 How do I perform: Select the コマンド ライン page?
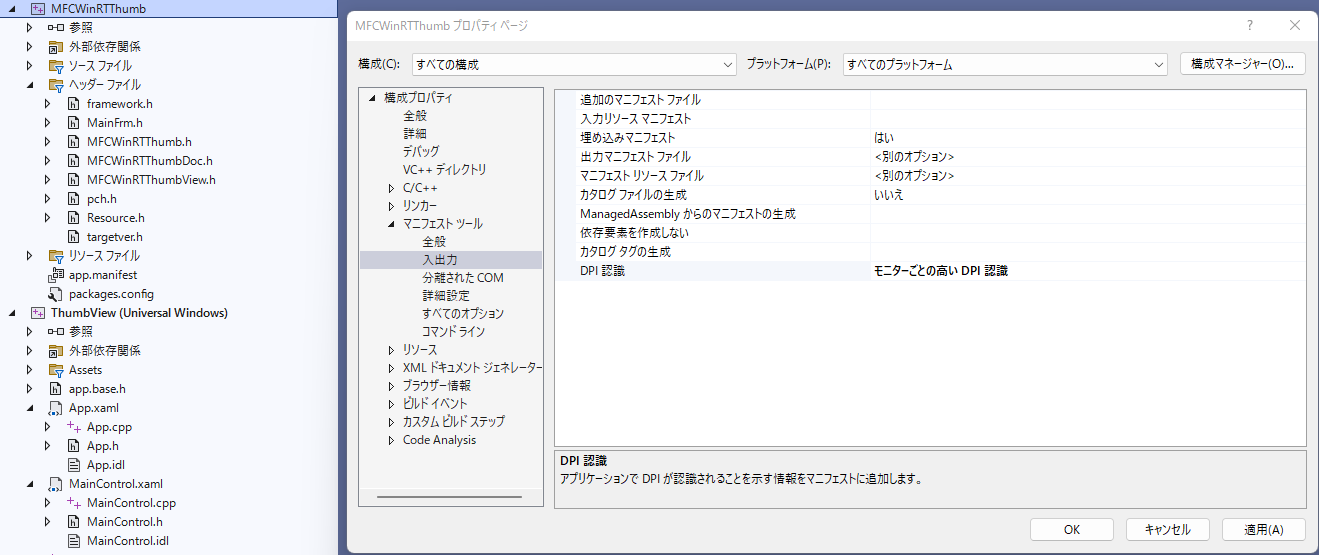pos(453,332)
